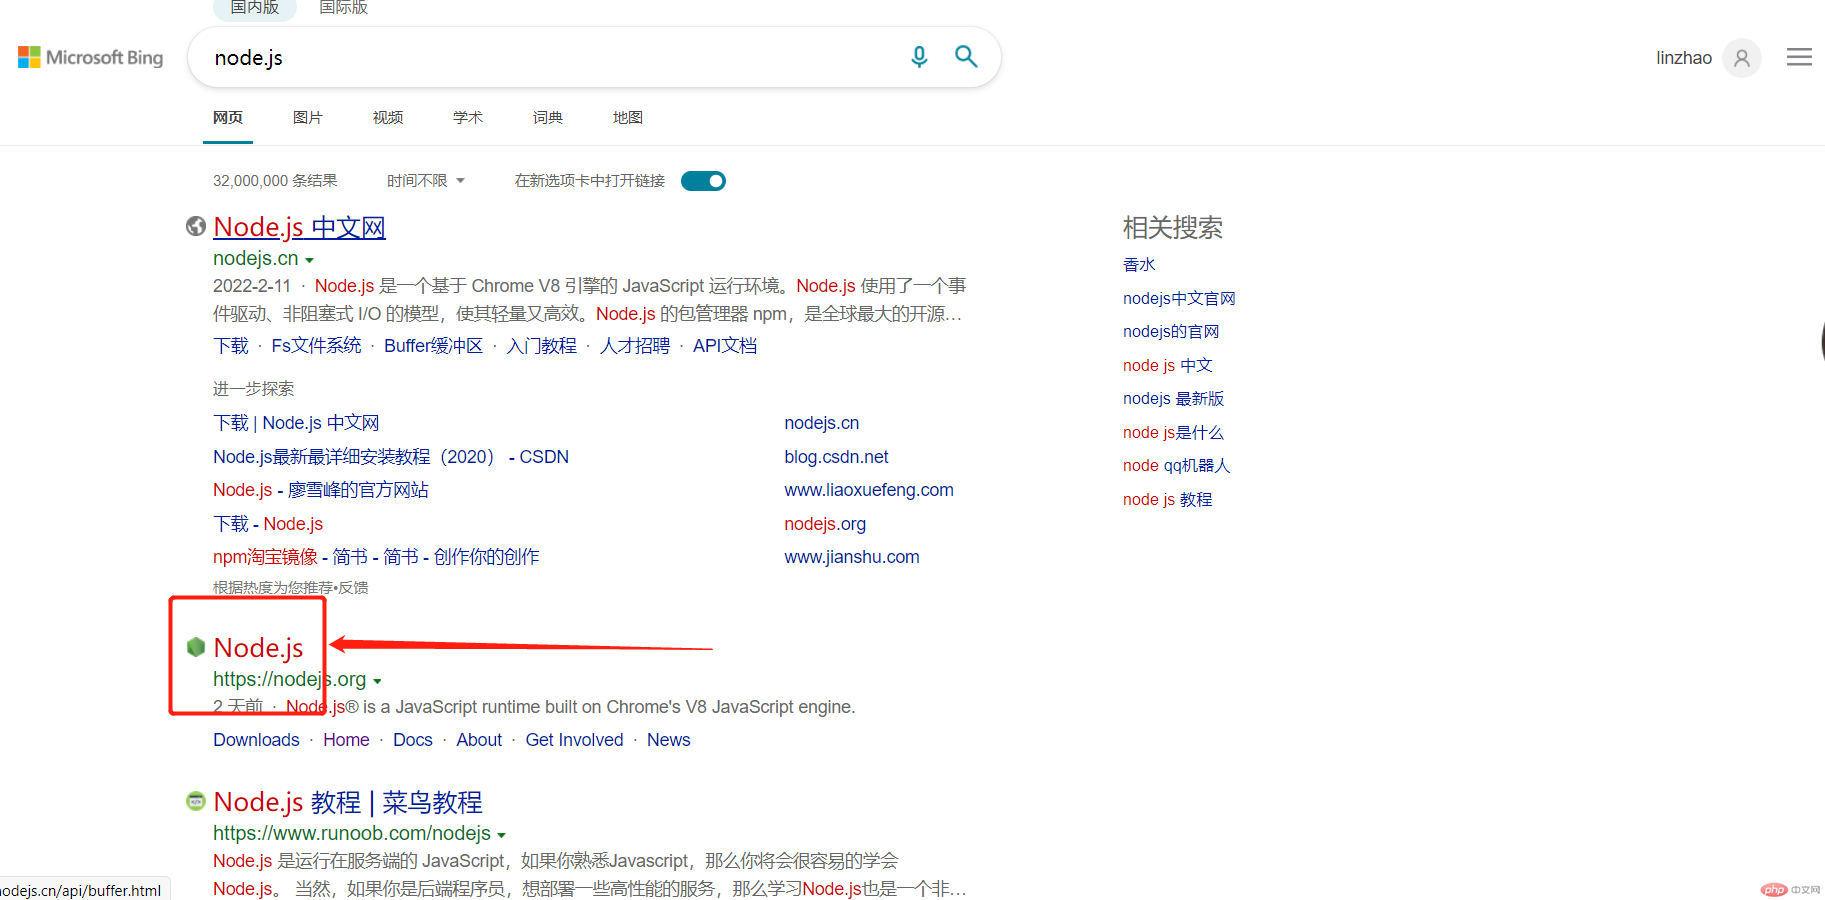Toggle open links in new tab switch
The image size is (1825, 900).
pyautogui.click(x=703, y=181)
